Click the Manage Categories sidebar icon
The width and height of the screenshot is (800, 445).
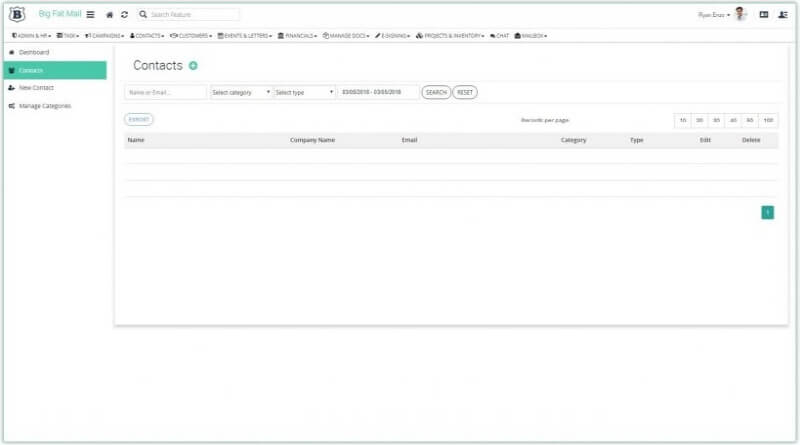coord(12,106)
